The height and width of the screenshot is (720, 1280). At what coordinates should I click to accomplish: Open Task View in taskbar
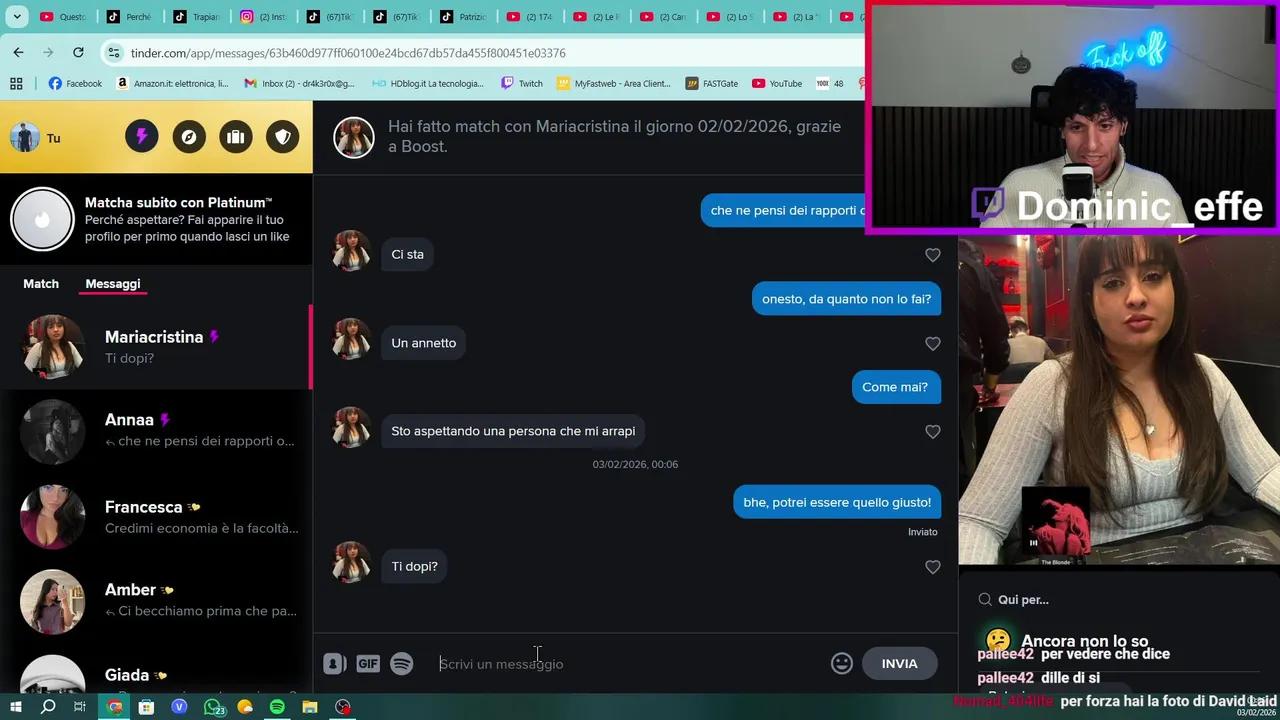coord(80,707)
